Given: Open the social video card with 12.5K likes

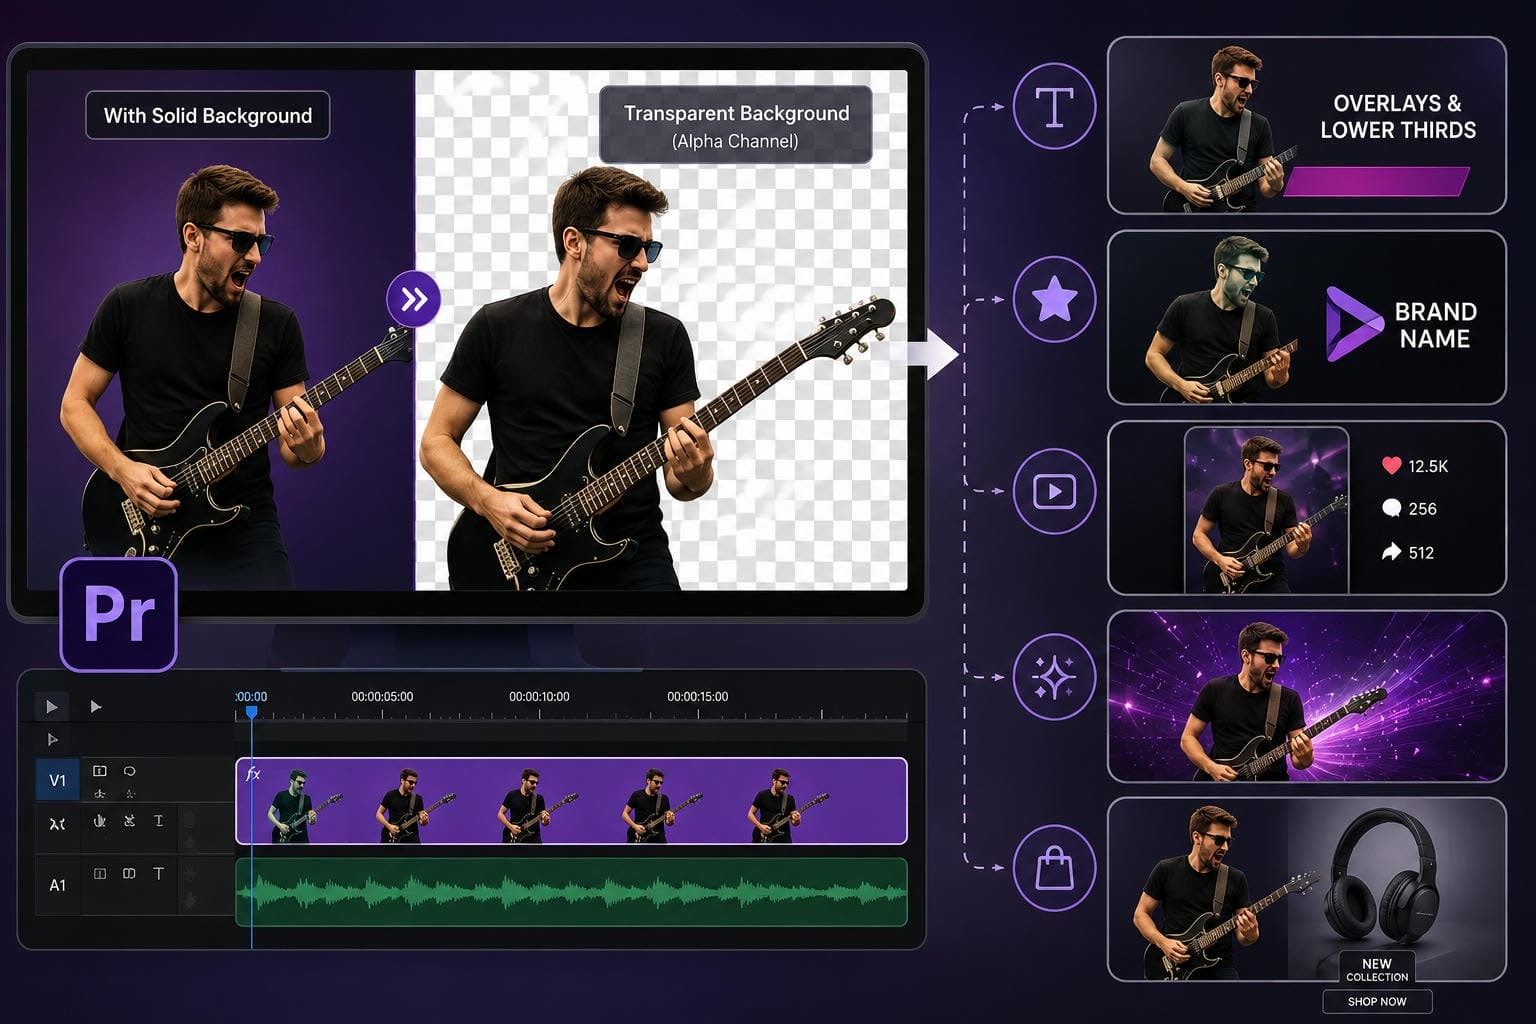Looking at the screenshot, I should pos(1307,508).
